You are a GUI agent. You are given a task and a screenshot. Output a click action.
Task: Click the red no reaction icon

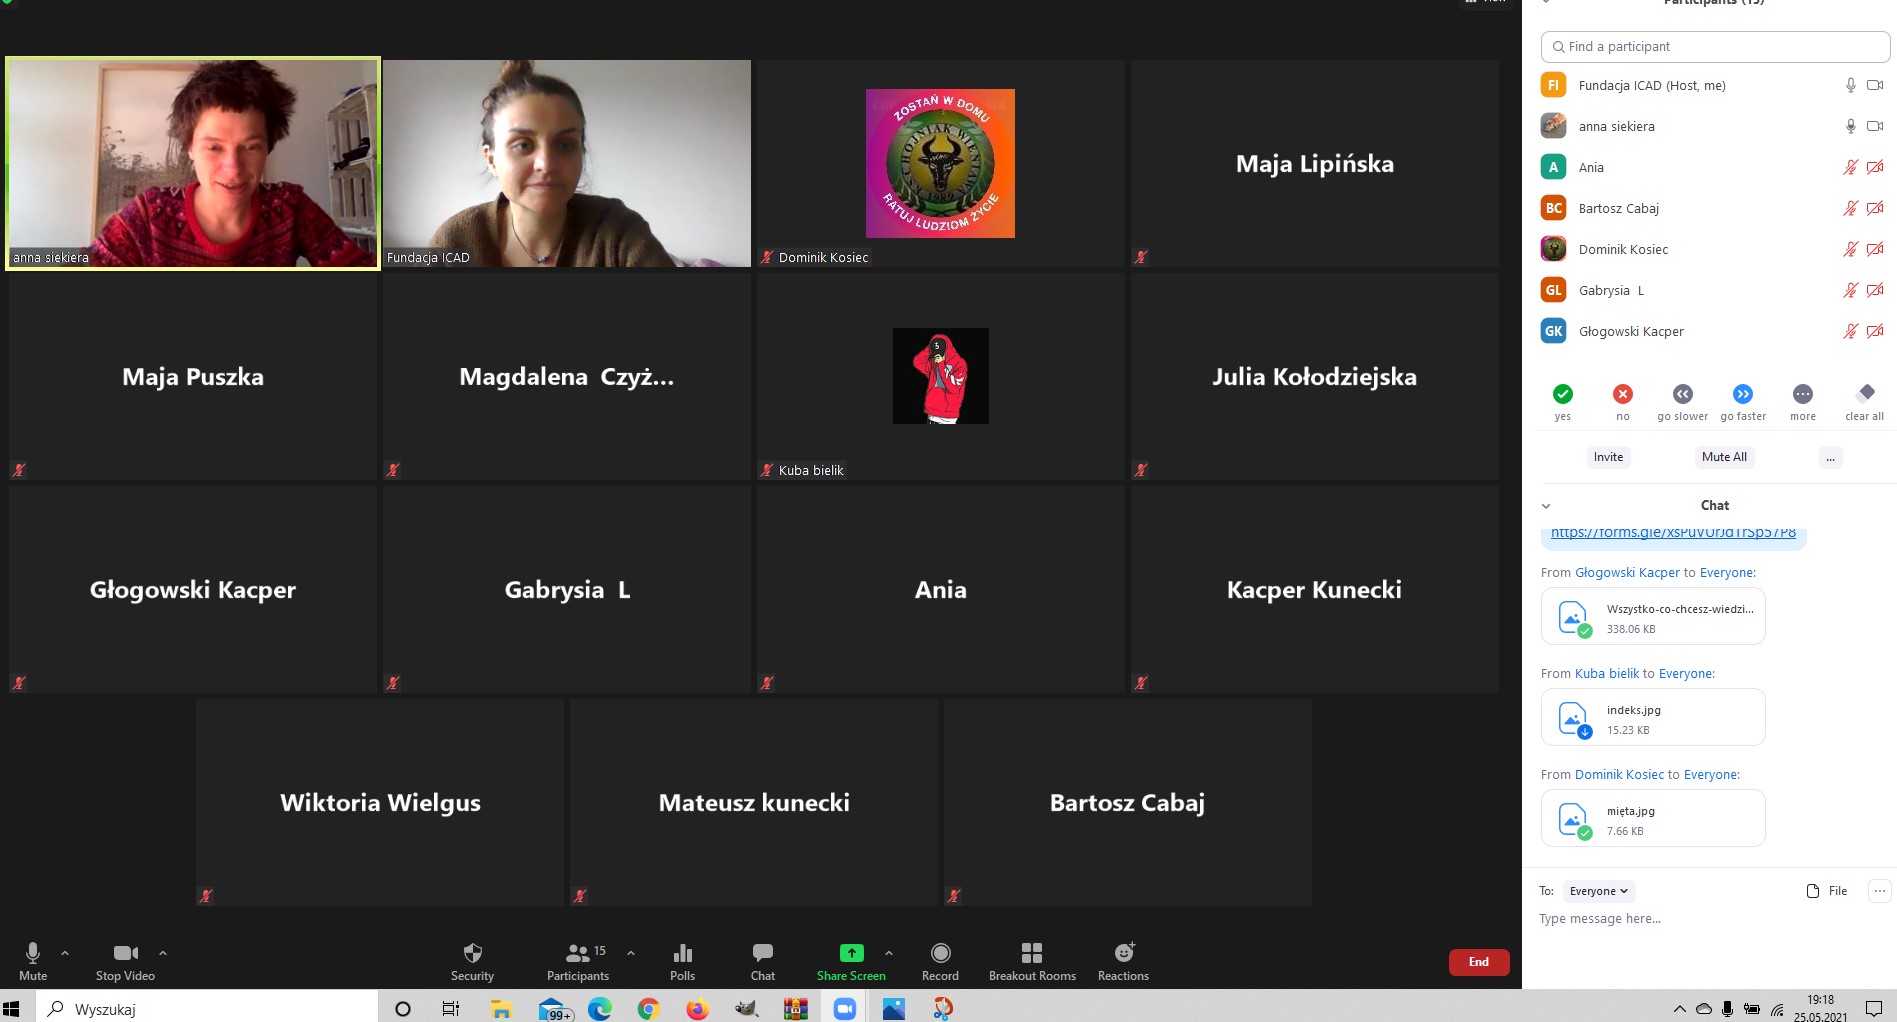(x=1623, y=394)
